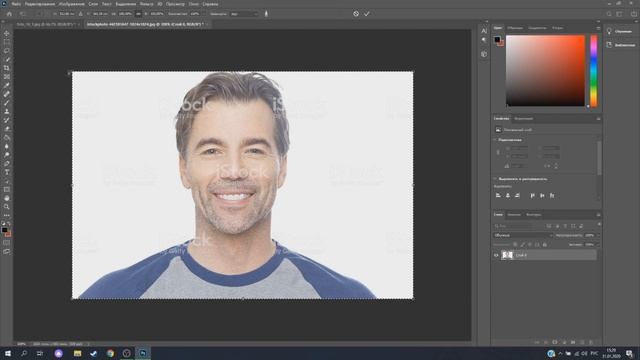This screenshot has width=640, height=360.
Task: Select the Path Selection tool
Action: (7, 181)
